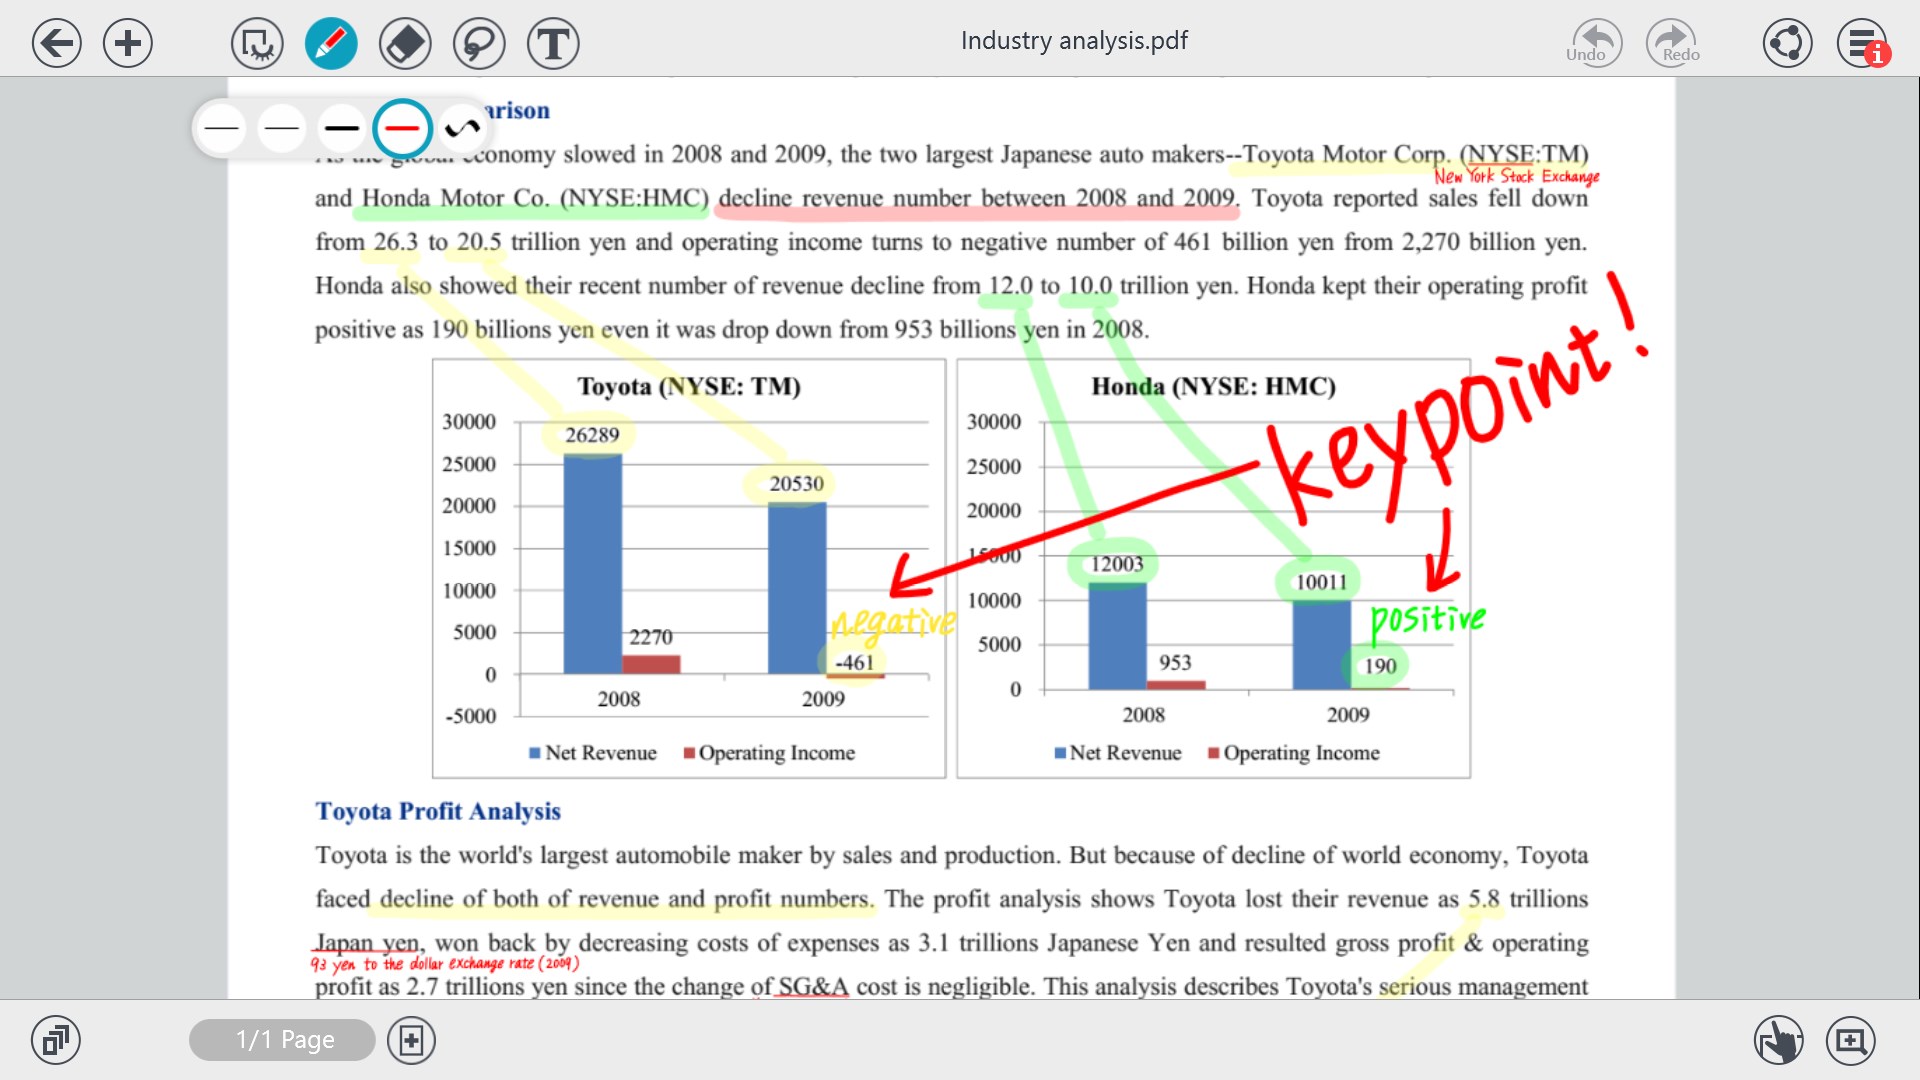Click the 20530 bar label
The width and height of the screenshot is (1920, 1080).
[796, 484]
